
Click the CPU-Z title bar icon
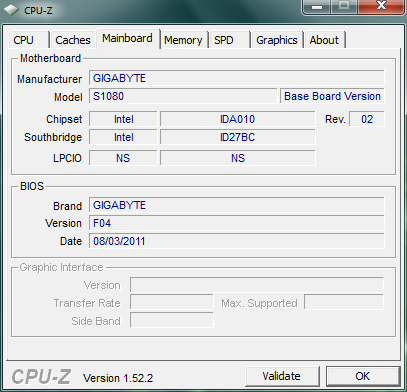(11, 10)
